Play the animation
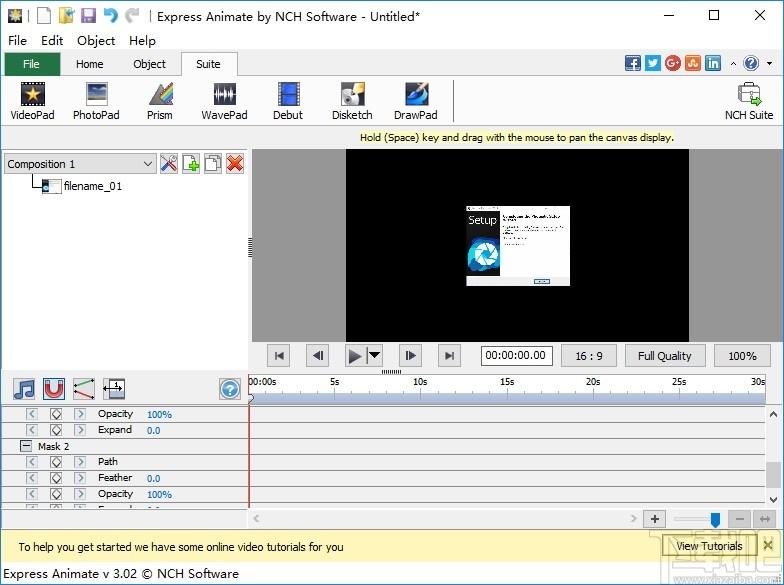This screenshot has width=784, height=585. pyautogui.click(x=354, y=356)
